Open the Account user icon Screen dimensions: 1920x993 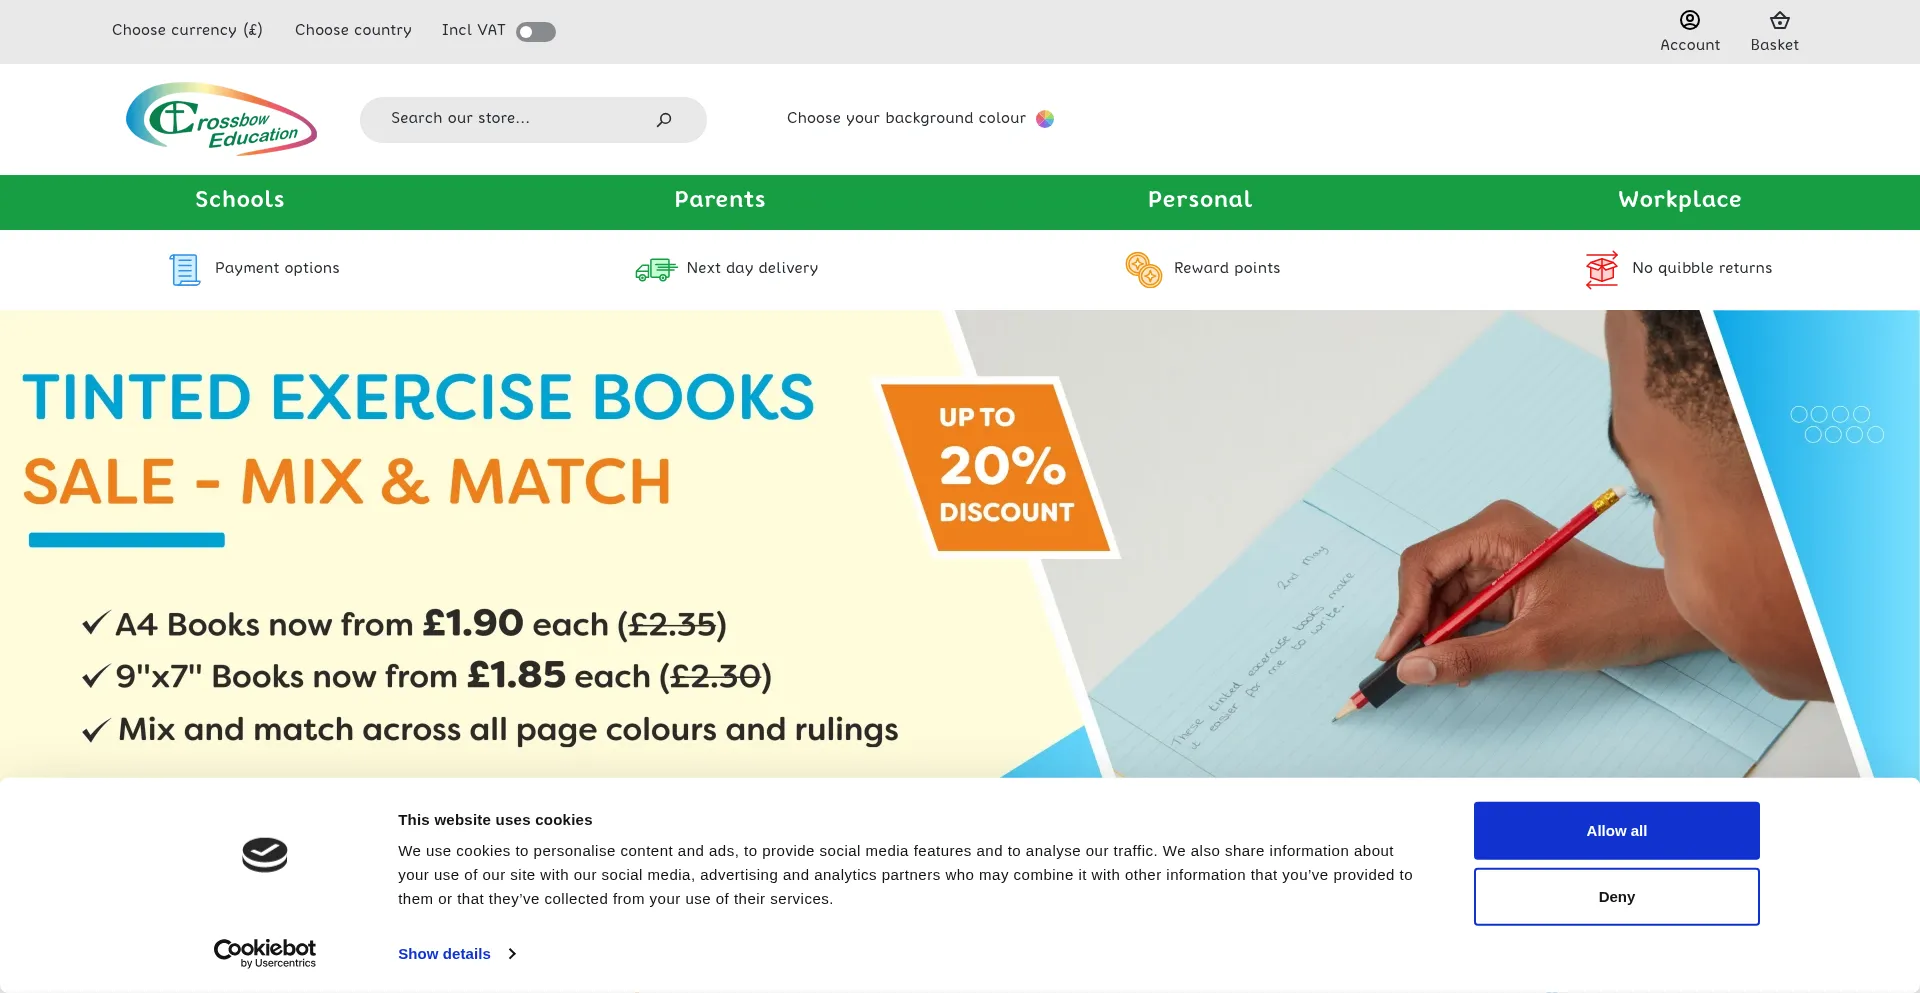tap(1689, 21)
